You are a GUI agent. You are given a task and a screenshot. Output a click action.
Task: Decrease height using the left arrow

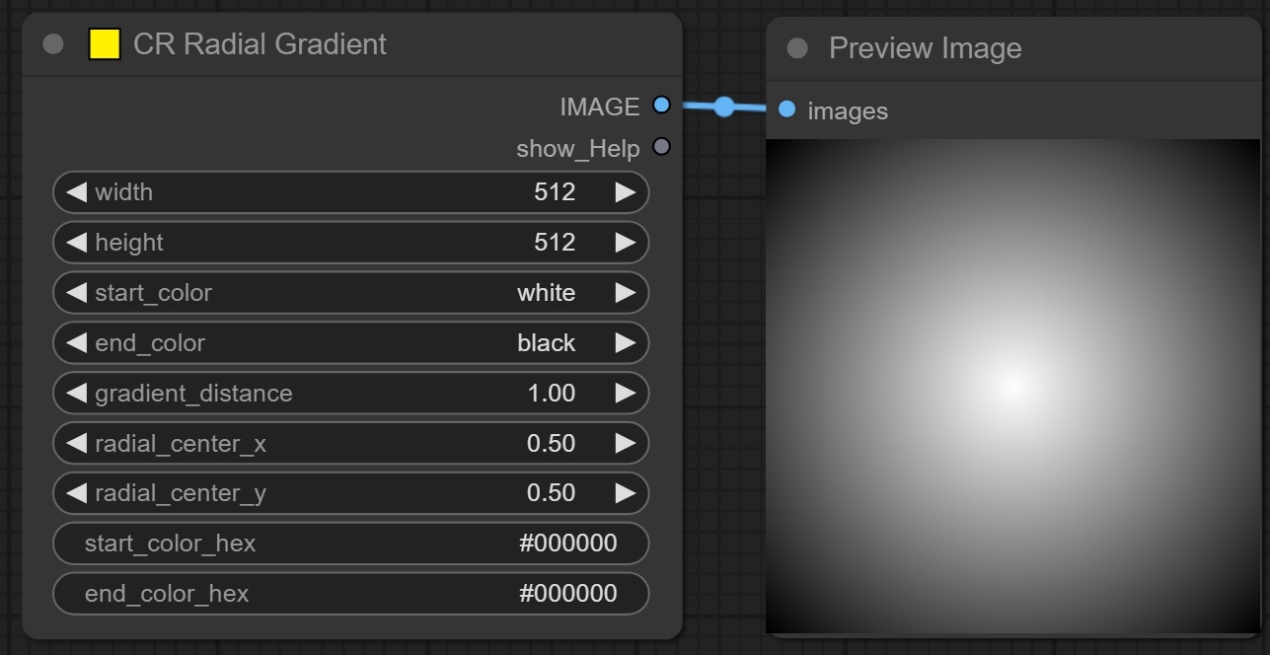click(x=76, y=242)
